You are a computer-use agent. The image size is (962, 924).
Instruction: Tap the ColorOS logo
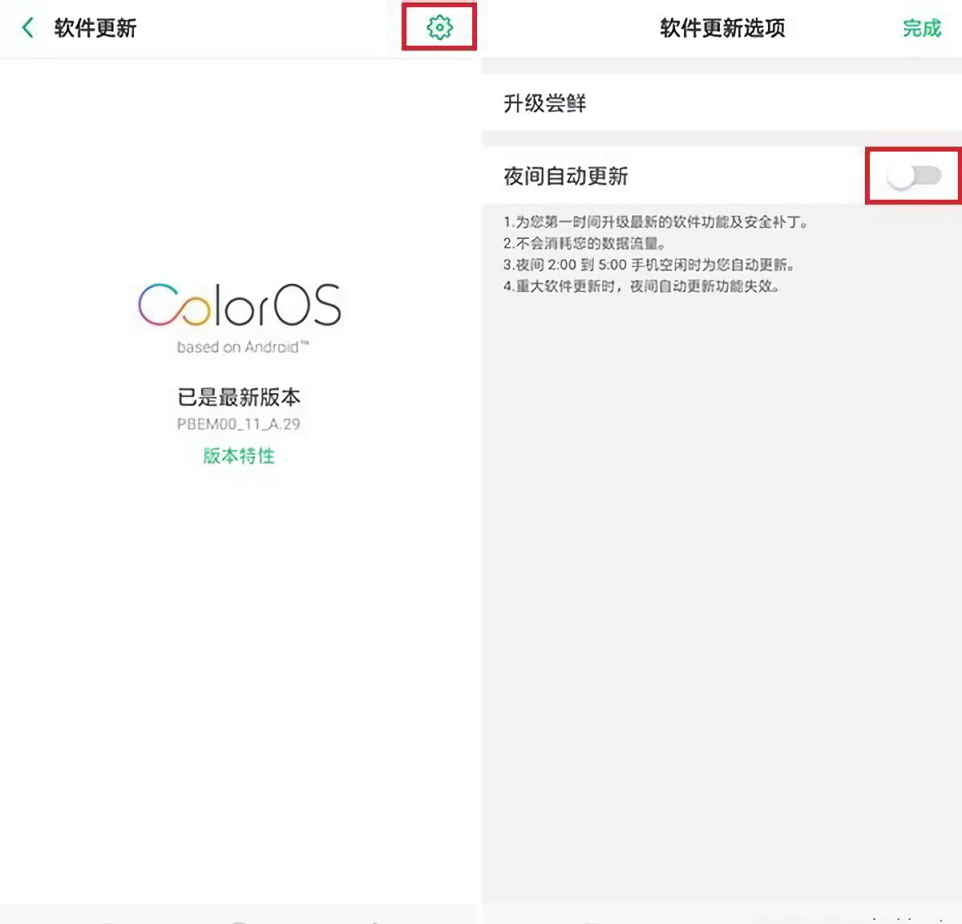pyautogui.click(x=239, y=305)
